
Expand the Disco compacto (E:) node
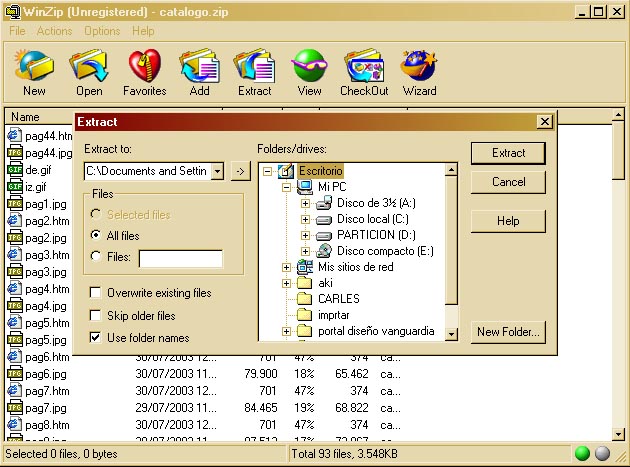click(x=305, y=252)
